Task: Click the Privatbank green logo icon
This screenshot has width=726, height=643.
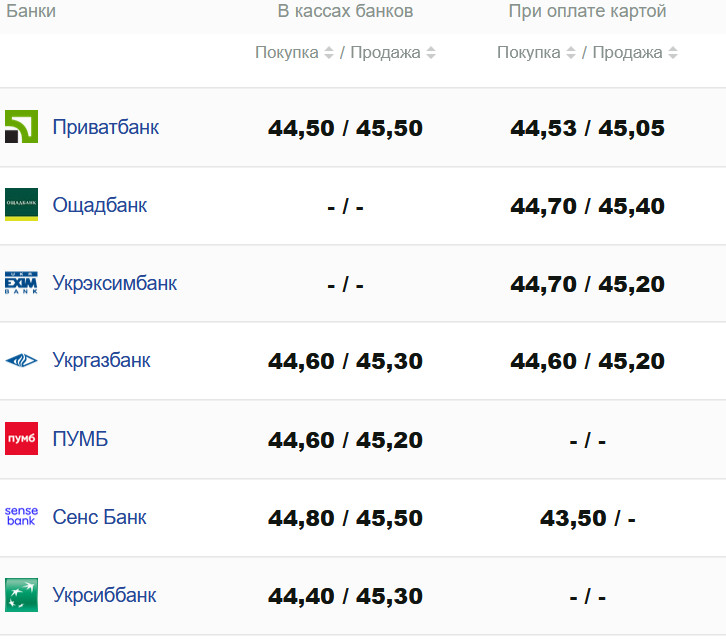Action: click(21, 127)
